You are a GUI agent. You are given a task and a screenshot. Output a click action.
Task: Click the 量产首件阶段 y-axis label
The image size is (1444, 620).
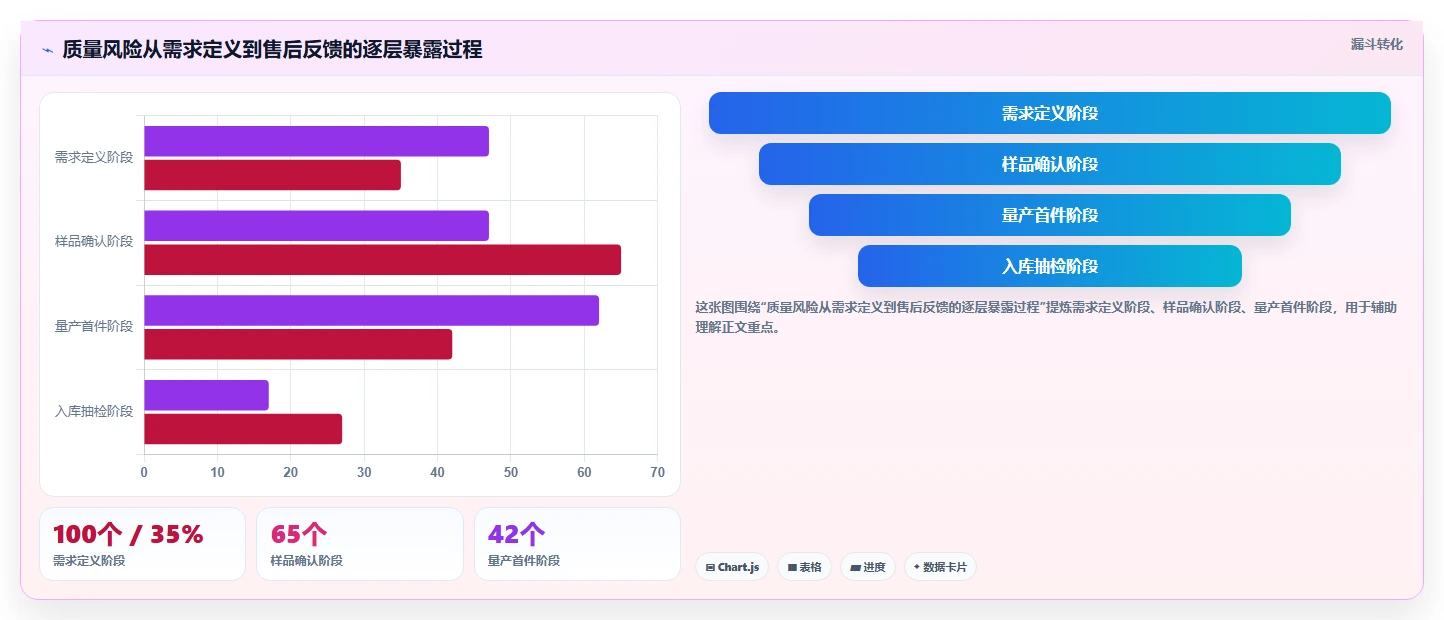click(x=94, y=327)
